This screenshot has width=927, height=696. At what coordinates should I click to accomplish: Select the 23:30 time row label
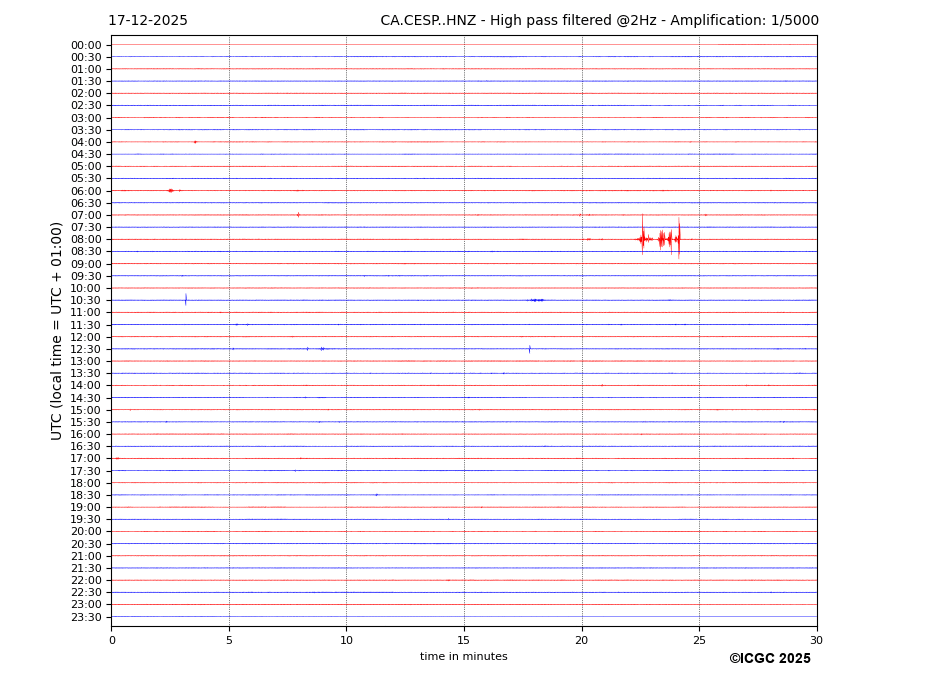(x=85, y=617)
